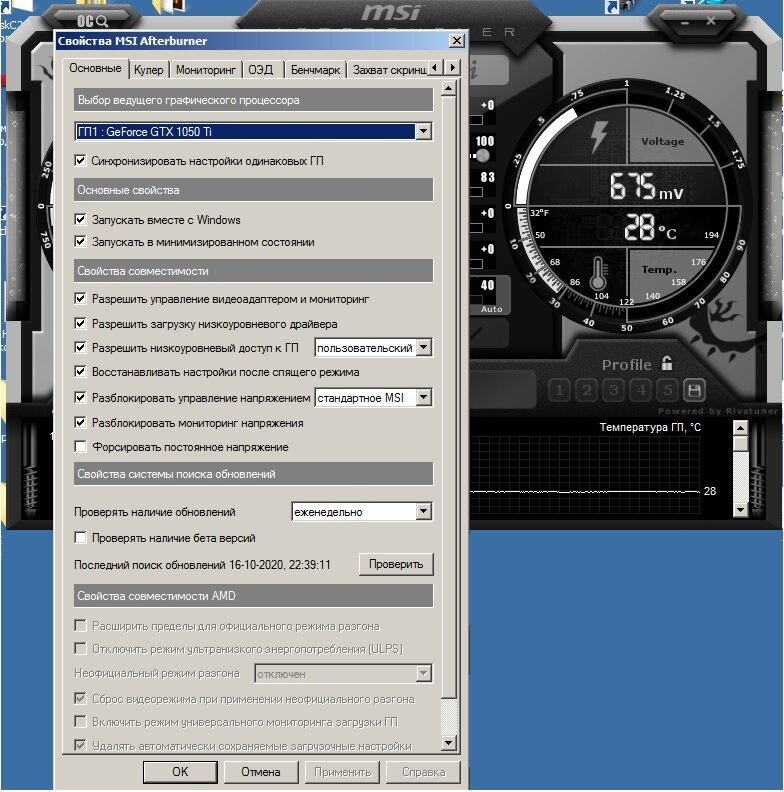Toggle start with Windows checkbox
The image size is (784, 792).
(80, 219)
